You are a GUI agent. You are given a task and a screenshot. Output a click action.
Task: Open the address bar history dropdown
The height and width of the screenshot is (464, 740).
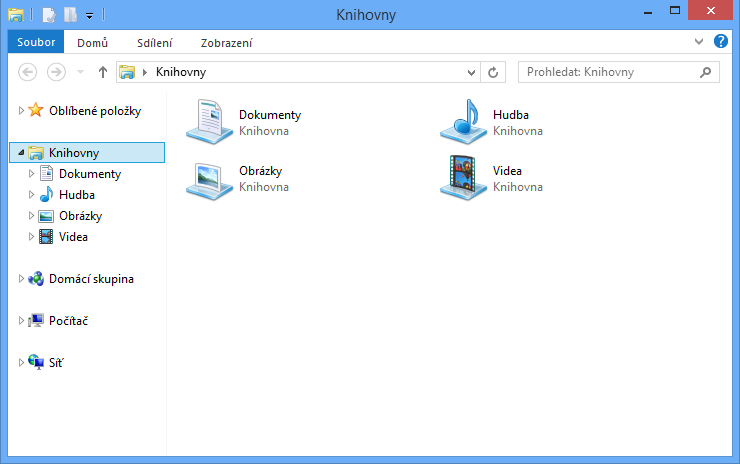point(473,72)
